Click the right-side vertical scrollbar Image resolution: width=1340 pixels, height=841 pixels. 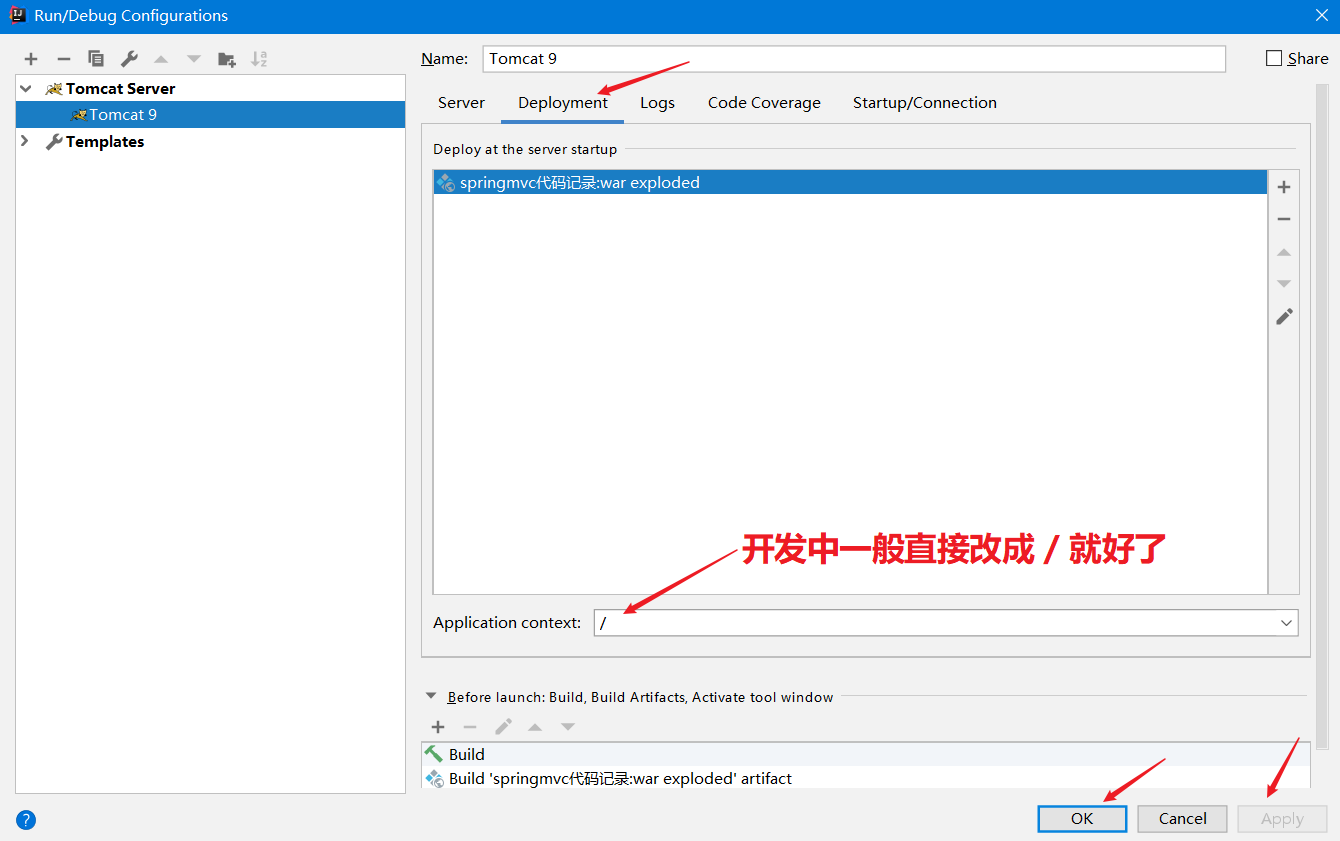1322,415
